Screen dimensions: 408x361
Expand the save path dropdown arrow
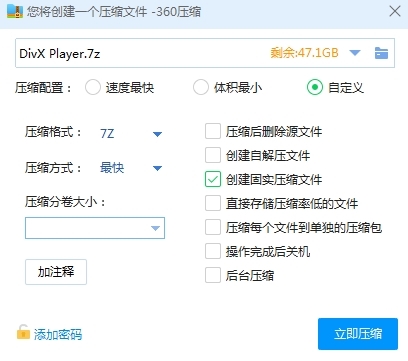pos(355,53)
